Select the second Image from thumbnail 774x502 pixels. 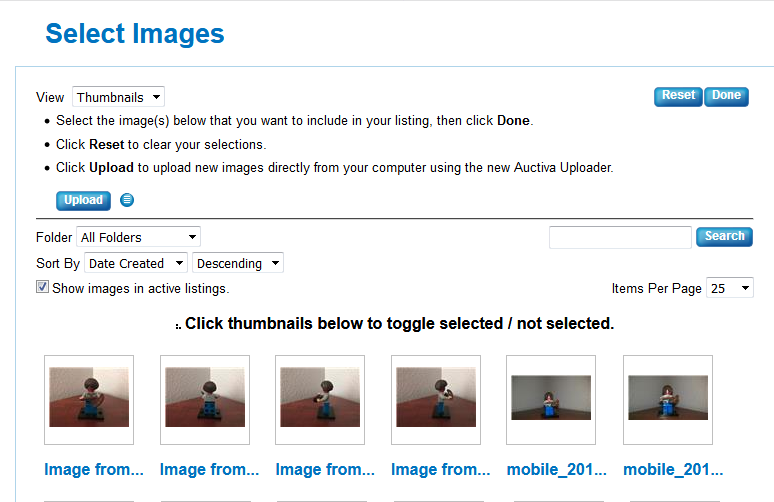pyautogui.click(x=205, y=400)
